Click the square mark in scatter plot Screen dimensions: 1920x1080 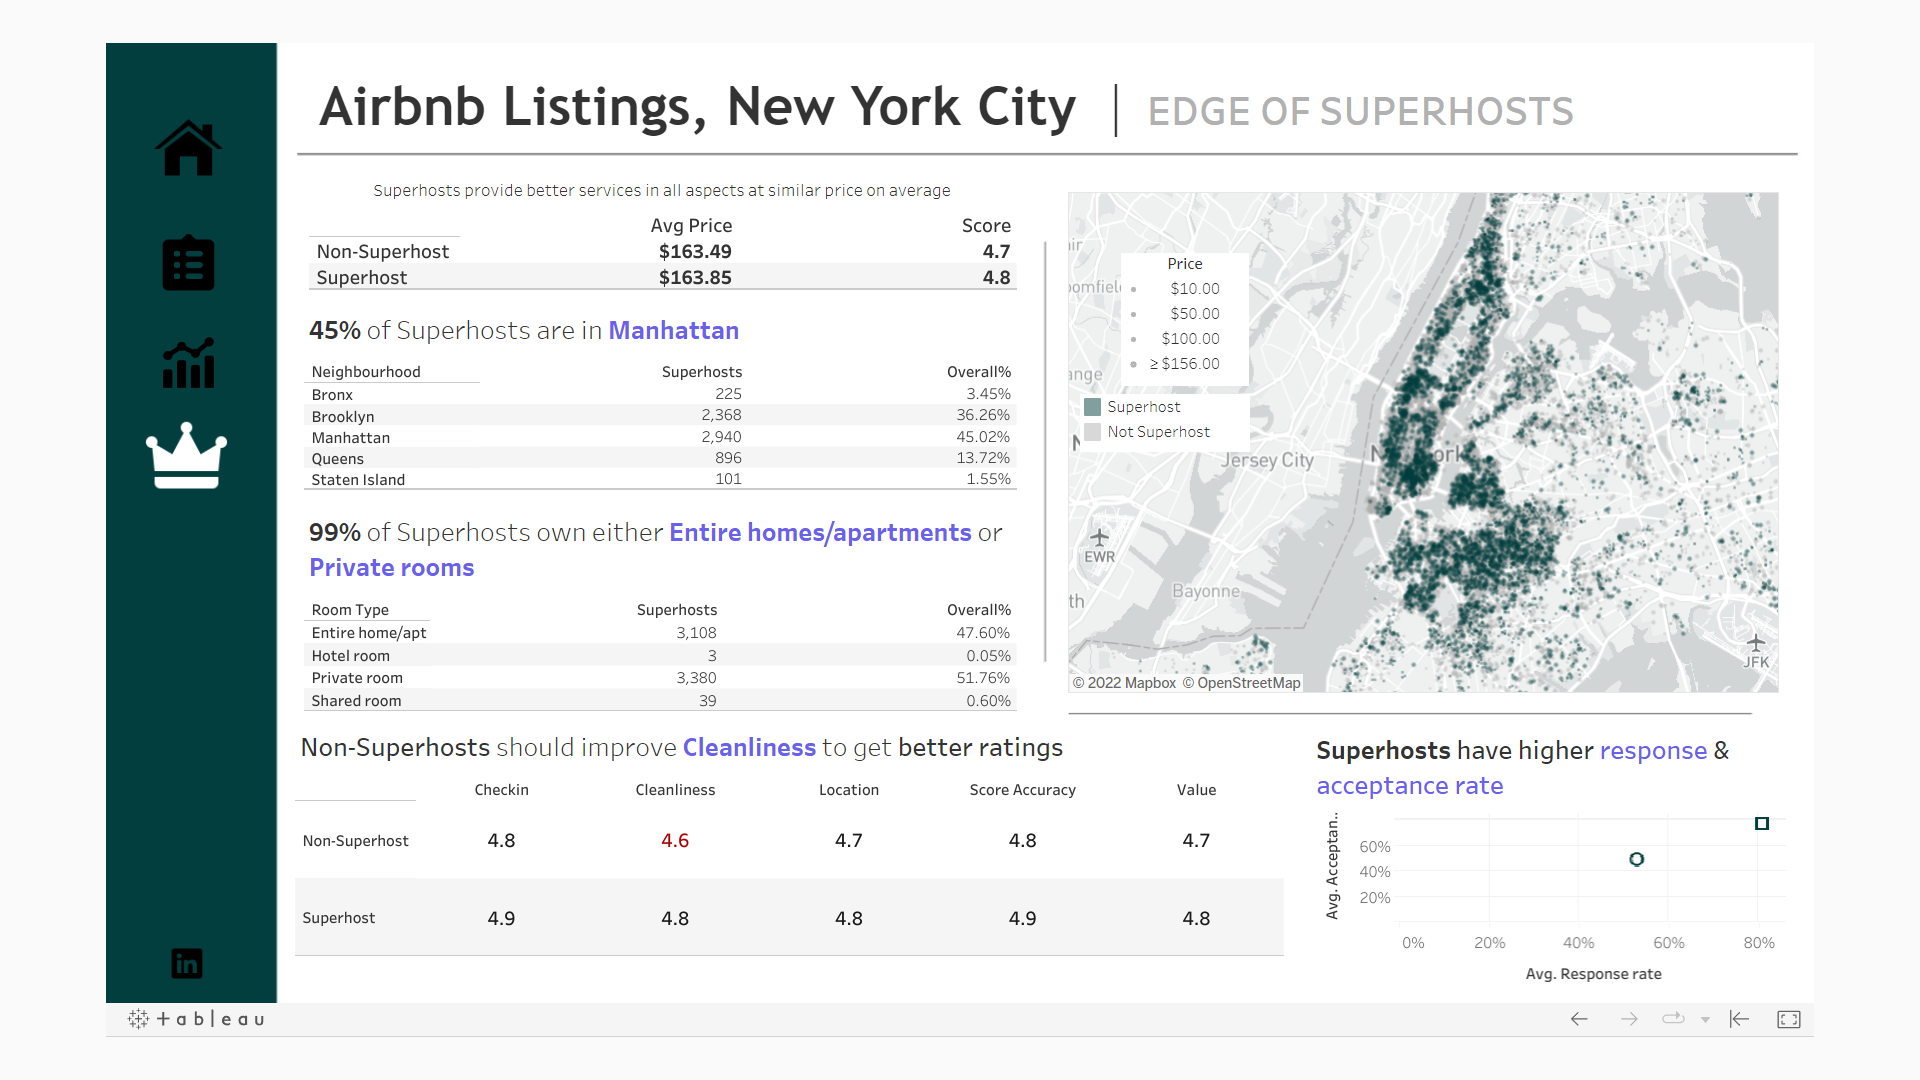1762,824
